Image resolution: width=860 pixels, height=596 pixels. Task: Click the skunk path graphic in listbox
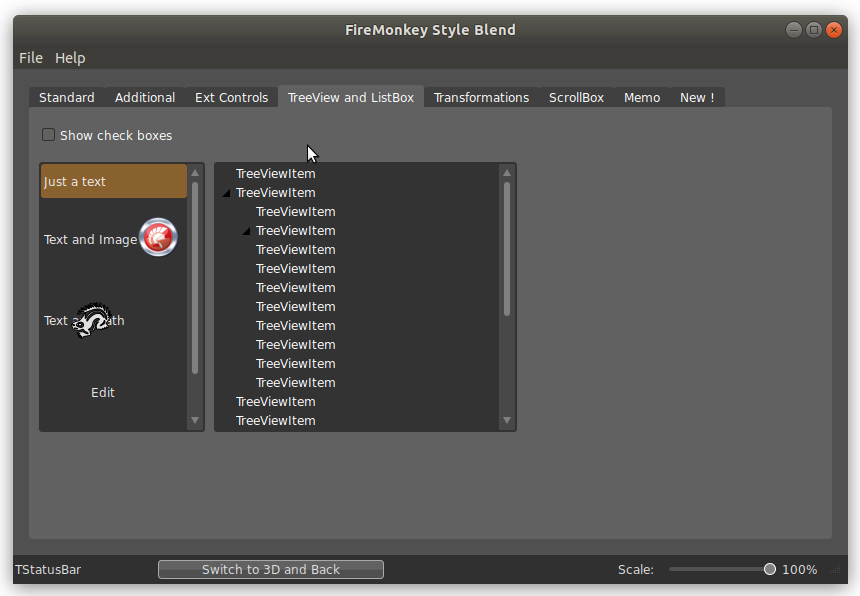pos(92,320)
